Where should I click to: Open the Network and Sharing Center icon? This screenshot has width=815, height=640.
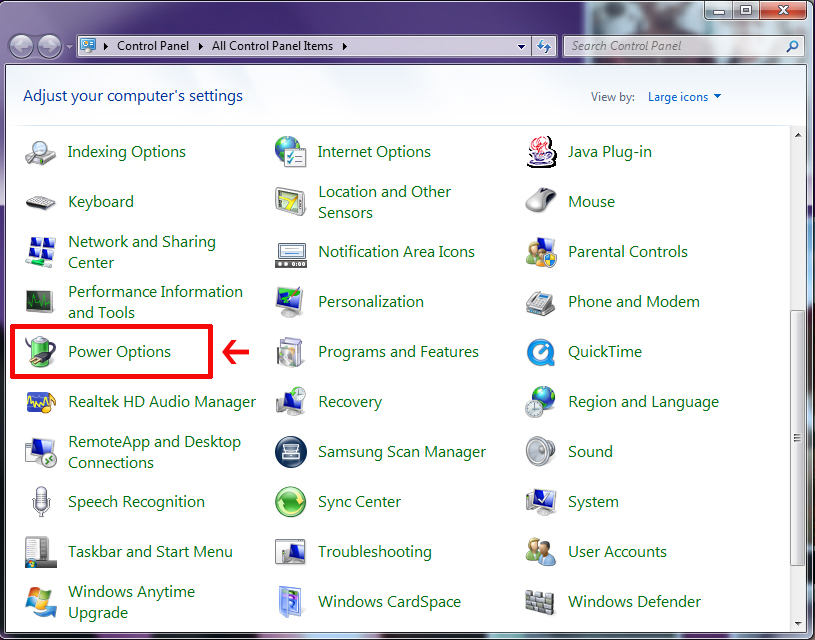[x=41, y=252]
